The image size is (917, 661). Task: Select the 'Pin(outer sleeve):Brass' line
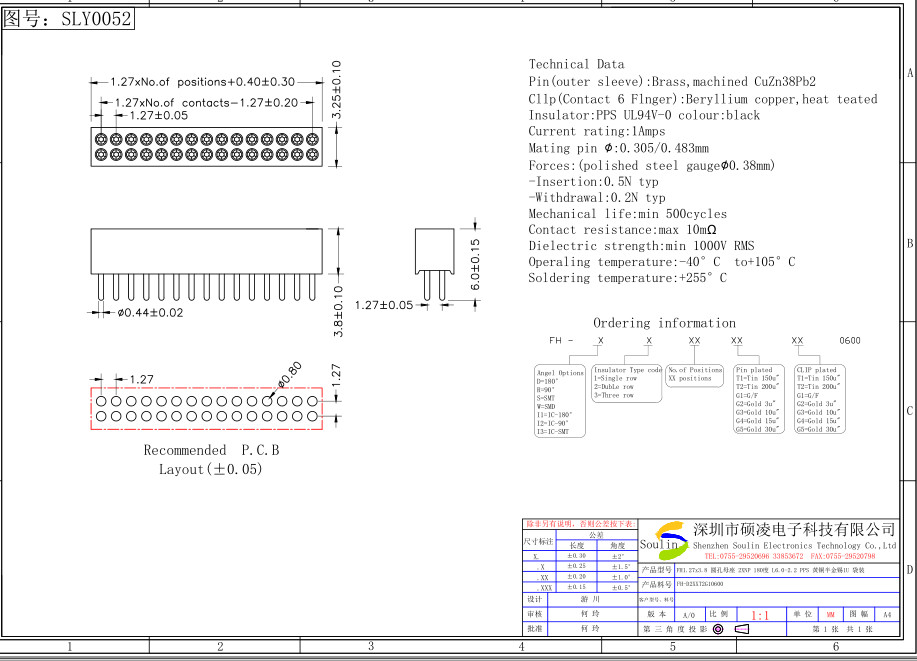pos(672,81)
